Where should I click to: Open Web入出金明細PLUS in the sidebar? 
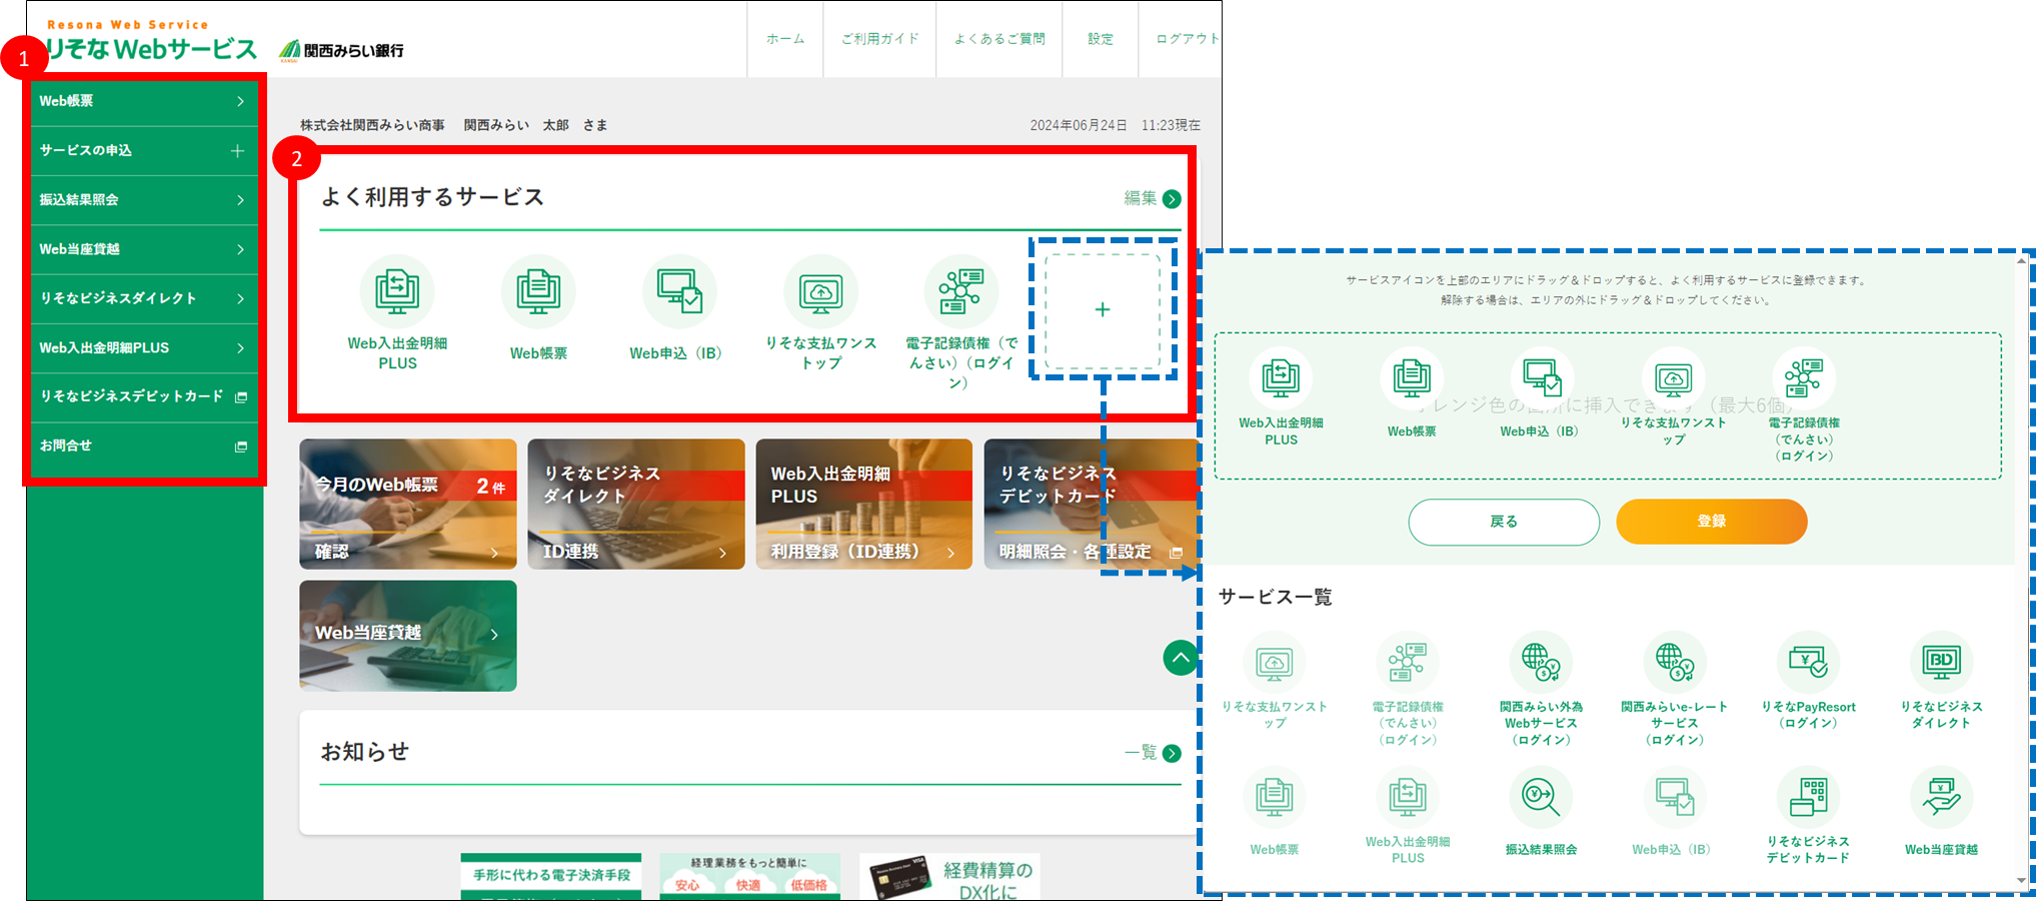pos(144,348)
